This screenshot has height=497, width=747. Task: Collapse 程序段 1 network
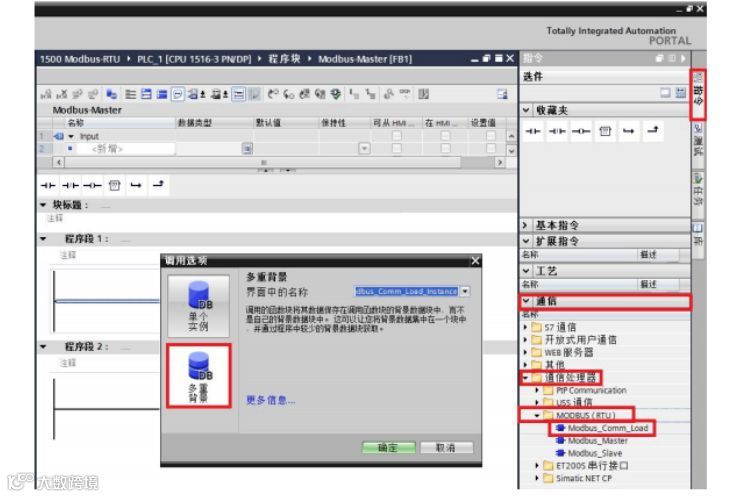click(43, 239)
